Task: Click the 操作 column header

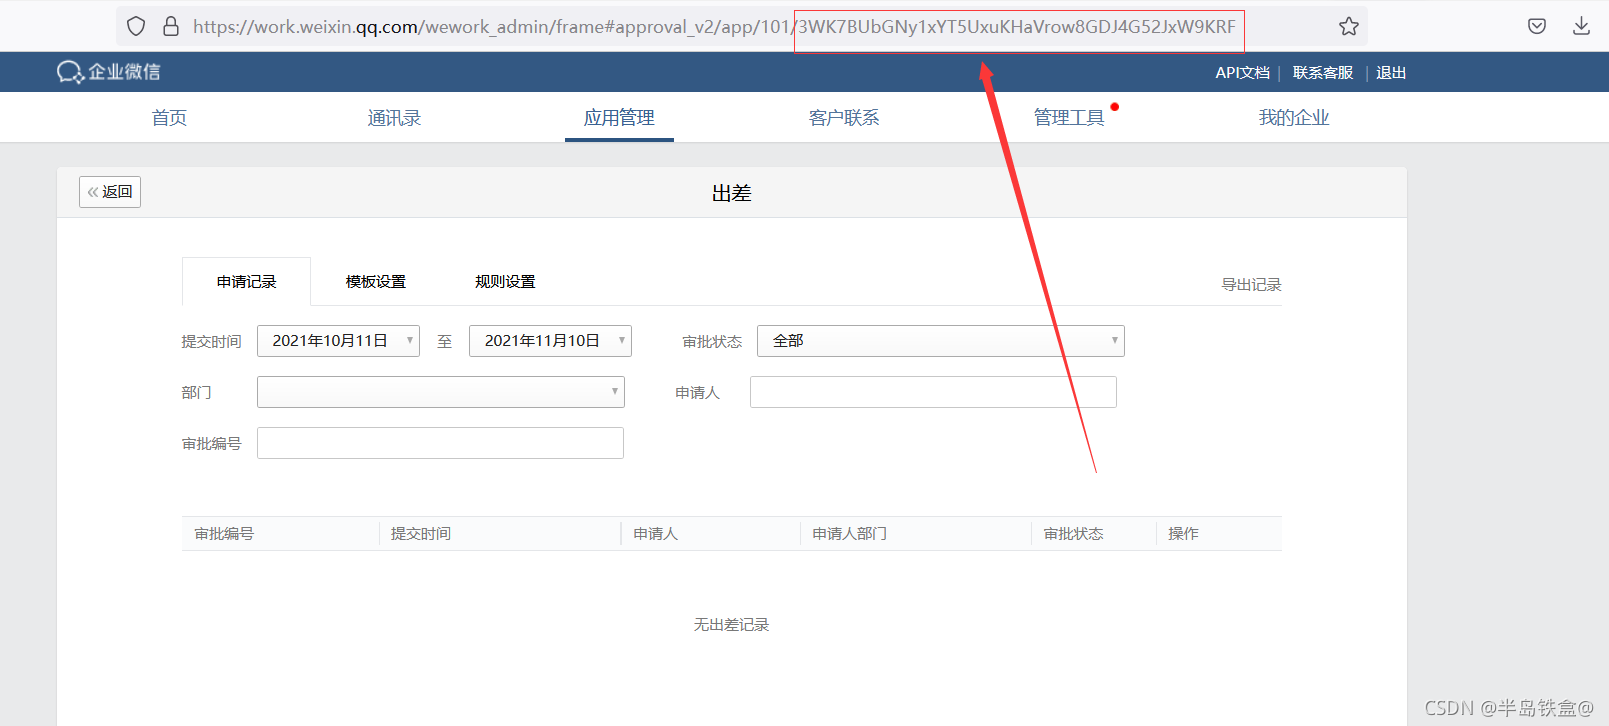Action: click(x=1183, y=534)
